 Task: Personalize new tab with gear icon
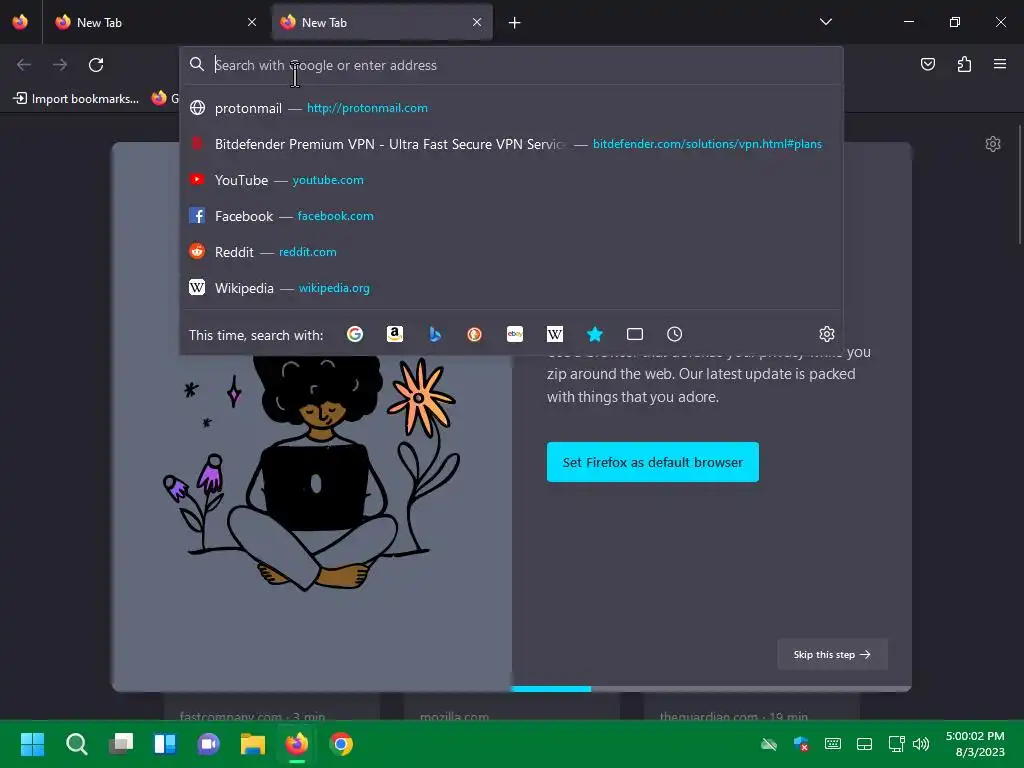tap(993, 144)
